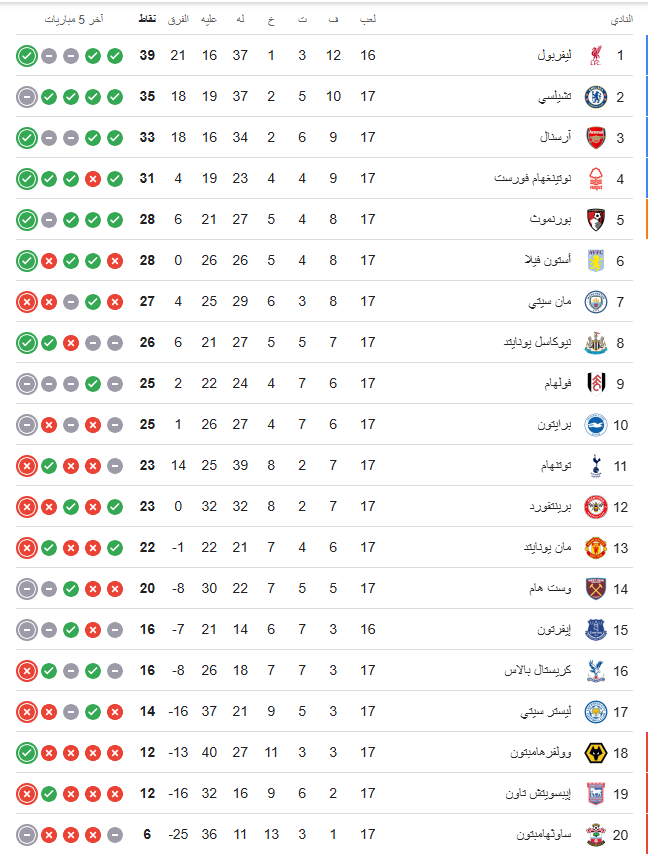The image size is (648, 866).
Task: Select the Southampton club crest
Action: 595,835
